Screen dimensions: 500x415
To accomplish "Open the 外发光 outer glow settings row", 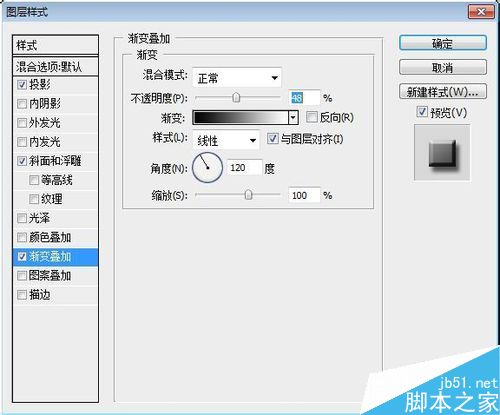I will click(x=55, y=123).
